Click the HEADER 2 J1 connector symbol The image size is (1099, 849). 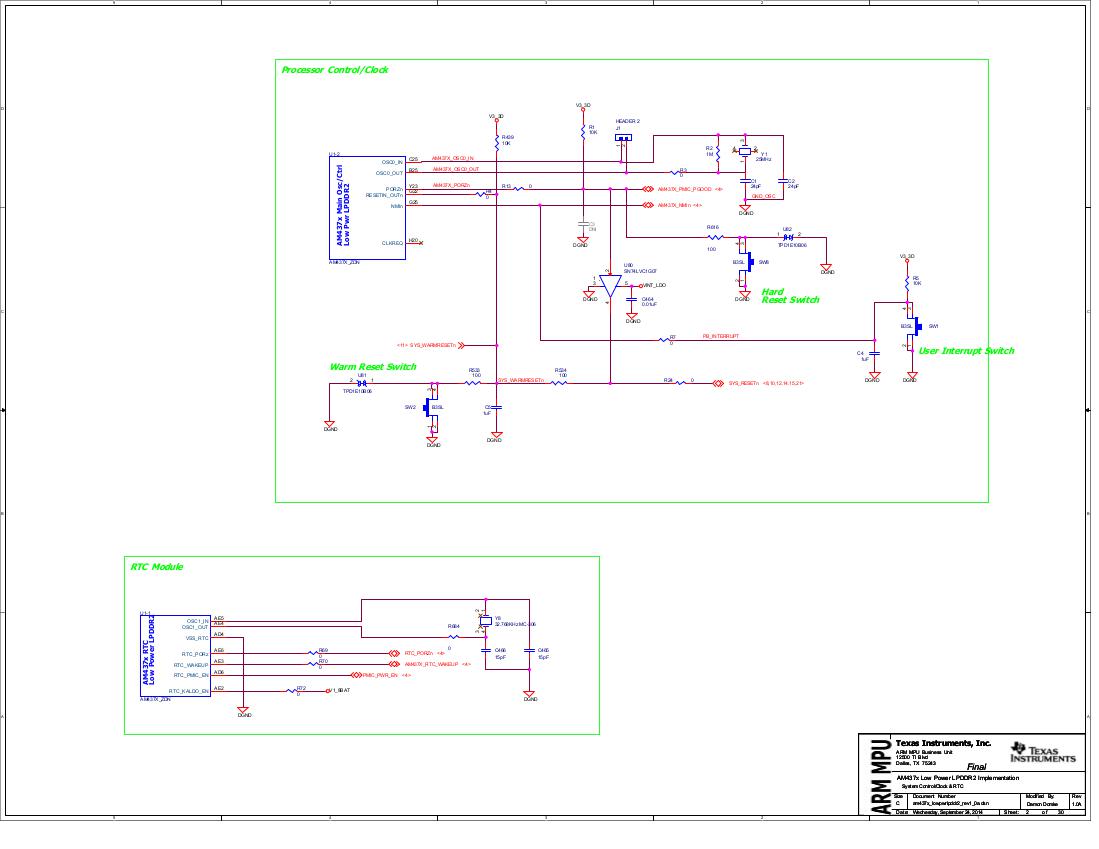point(624,135)
